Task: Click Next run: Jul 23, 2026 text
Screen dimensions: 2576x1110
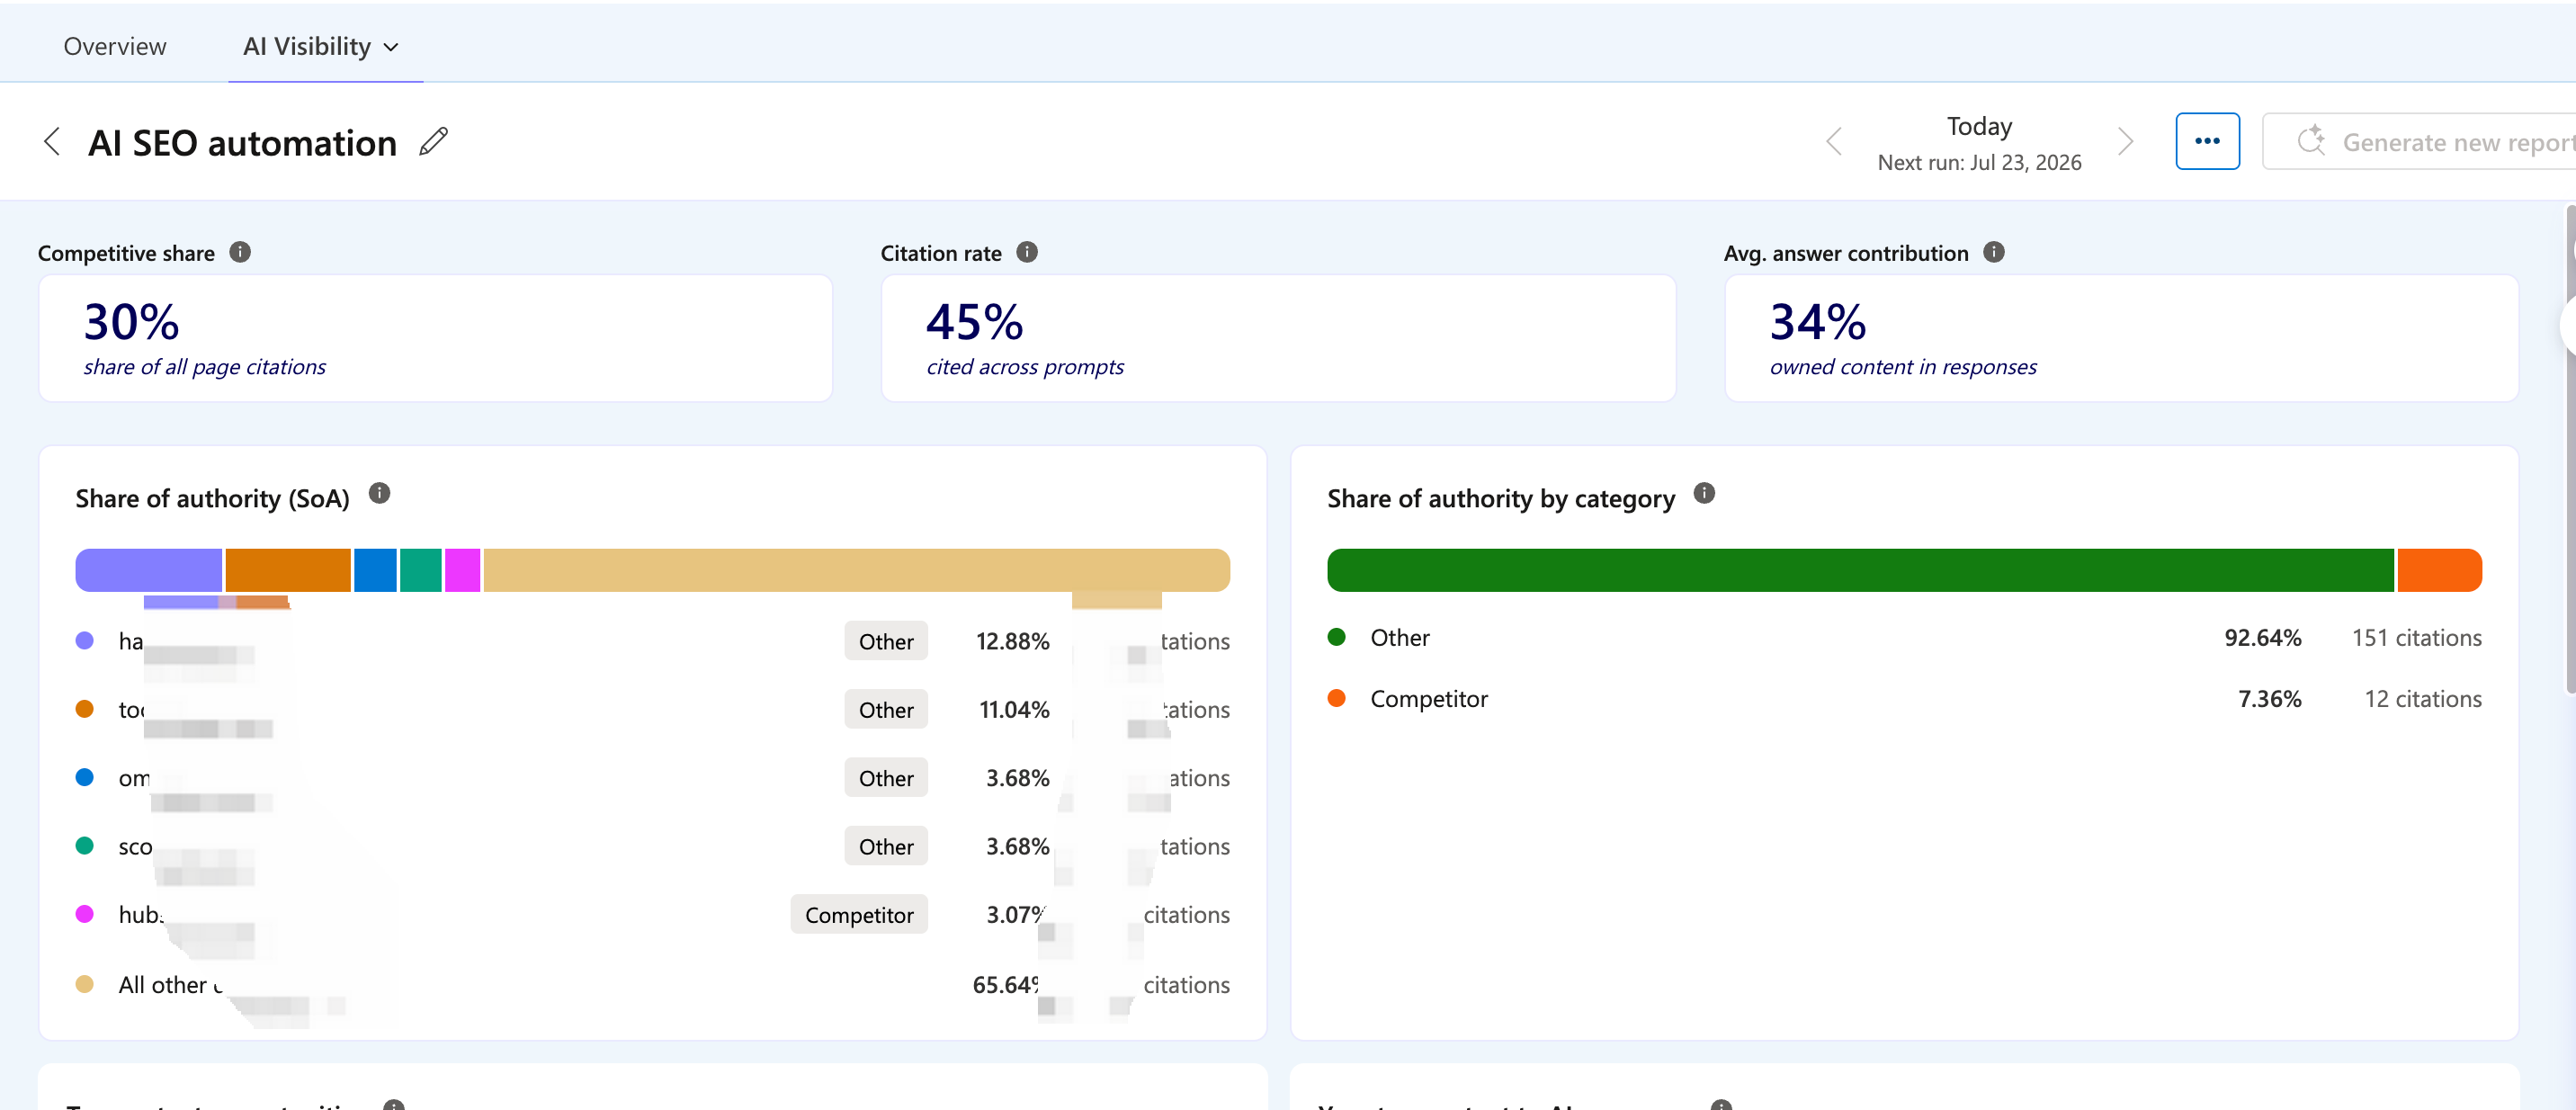Action: (1979, 162)
